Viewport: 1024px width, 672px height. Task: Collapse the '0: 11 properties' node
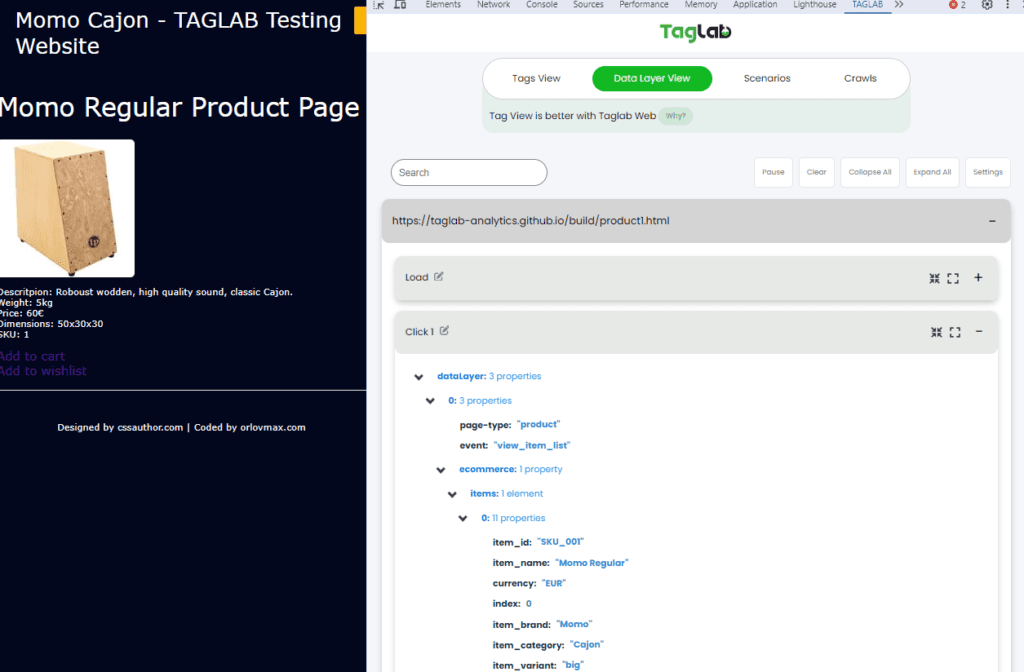(463, 519)
